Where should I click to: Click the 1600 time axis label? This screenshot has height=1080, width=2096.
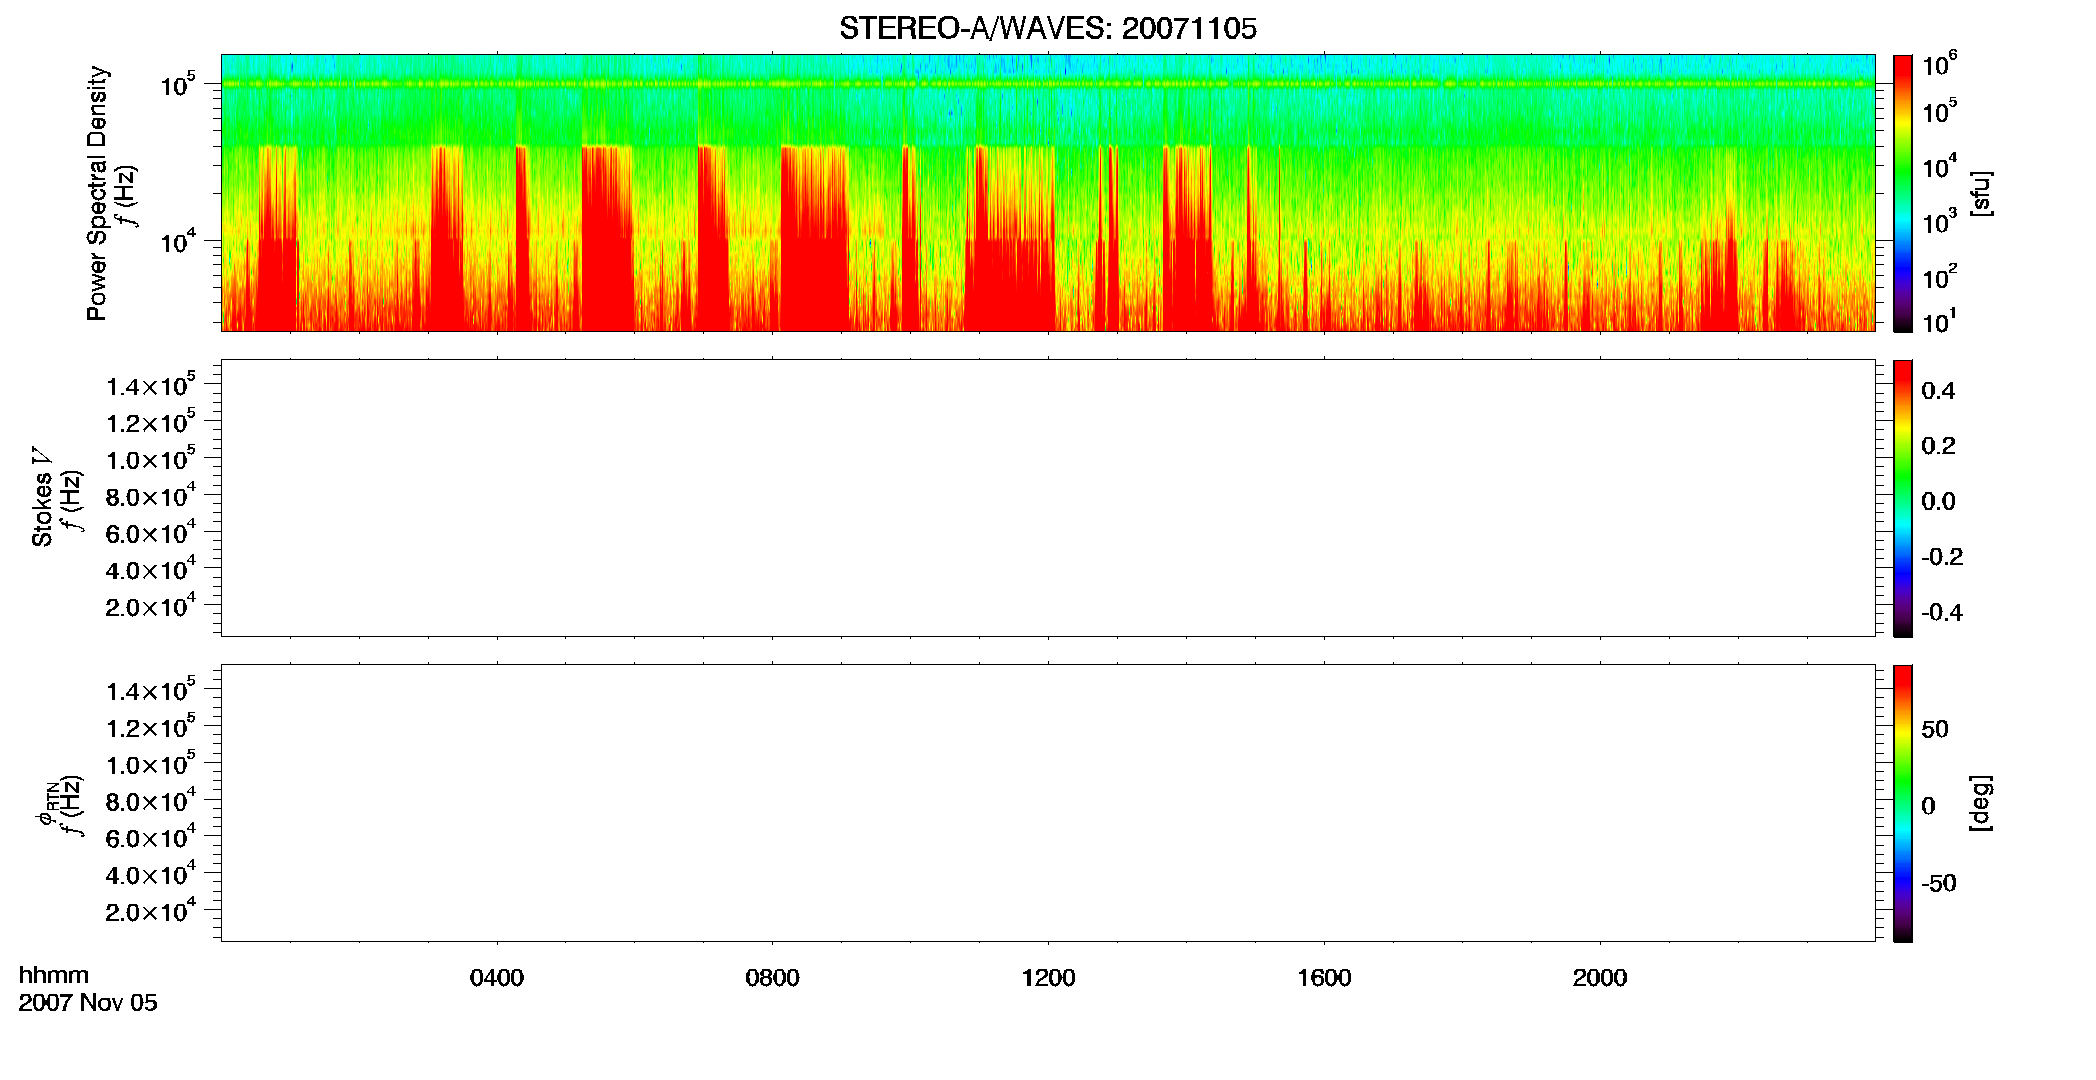coord(1324,978)
